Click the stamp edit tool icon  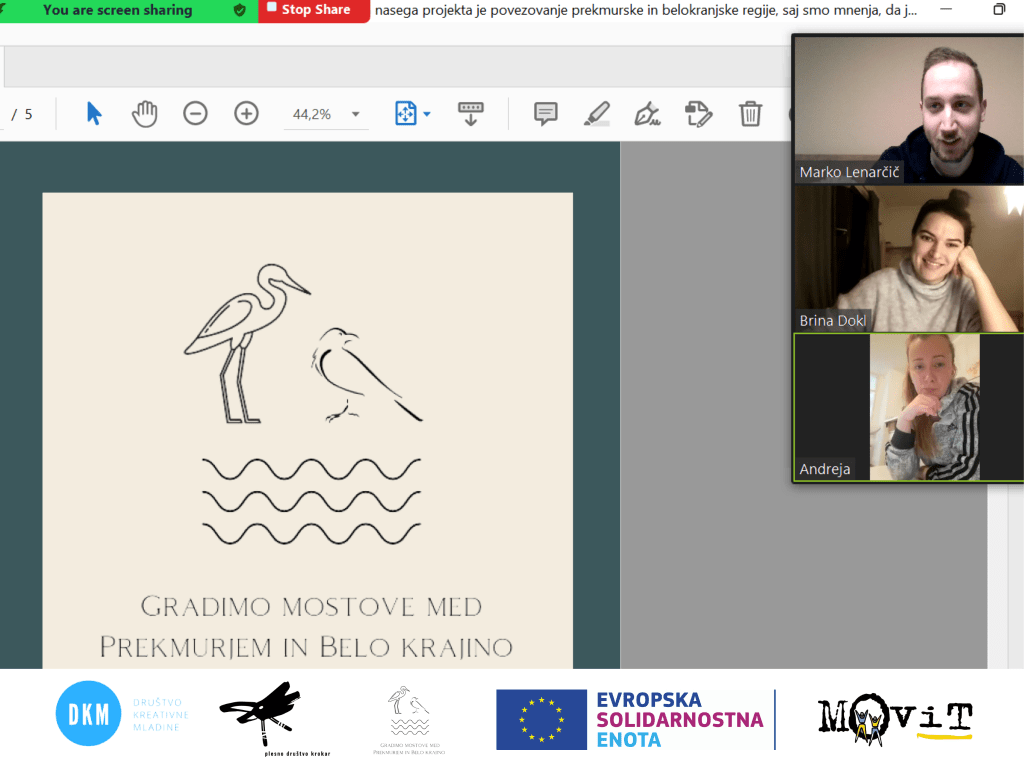pos(698,114)
